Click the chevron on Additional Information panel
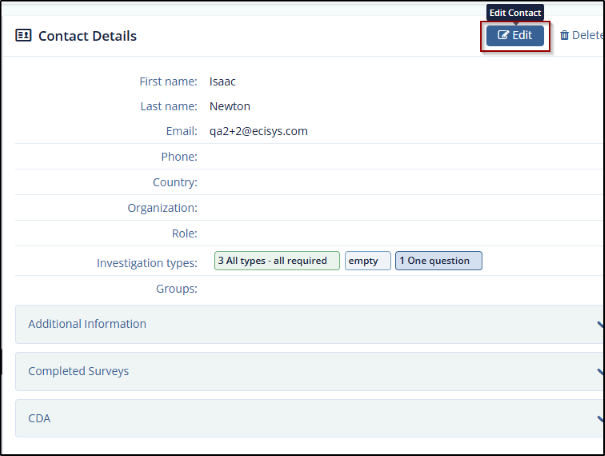Viewport: 605px width, 456px height. [x=599, y=324]
